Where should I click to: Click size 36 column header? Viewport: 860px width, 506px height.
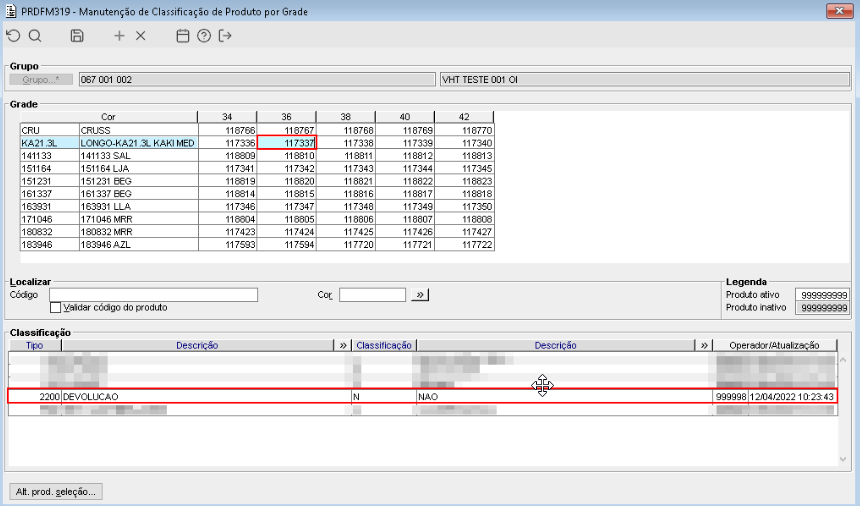[286, 117]
